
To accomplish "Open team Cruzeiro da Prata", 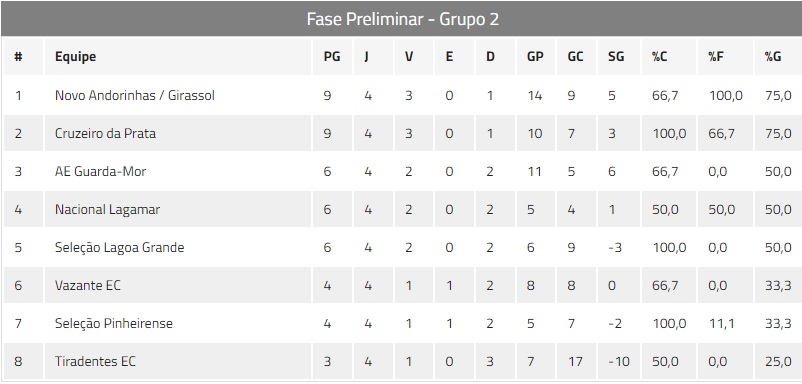I will click(105, 133).
